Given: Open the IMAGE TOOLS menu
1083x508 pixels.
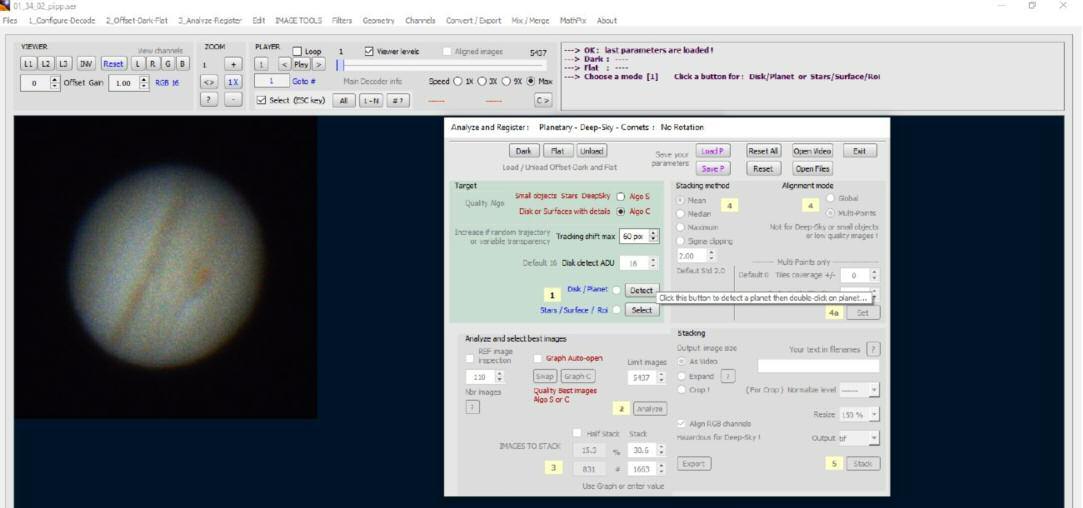Looking at the screenshot, I should tap(298, 21).
